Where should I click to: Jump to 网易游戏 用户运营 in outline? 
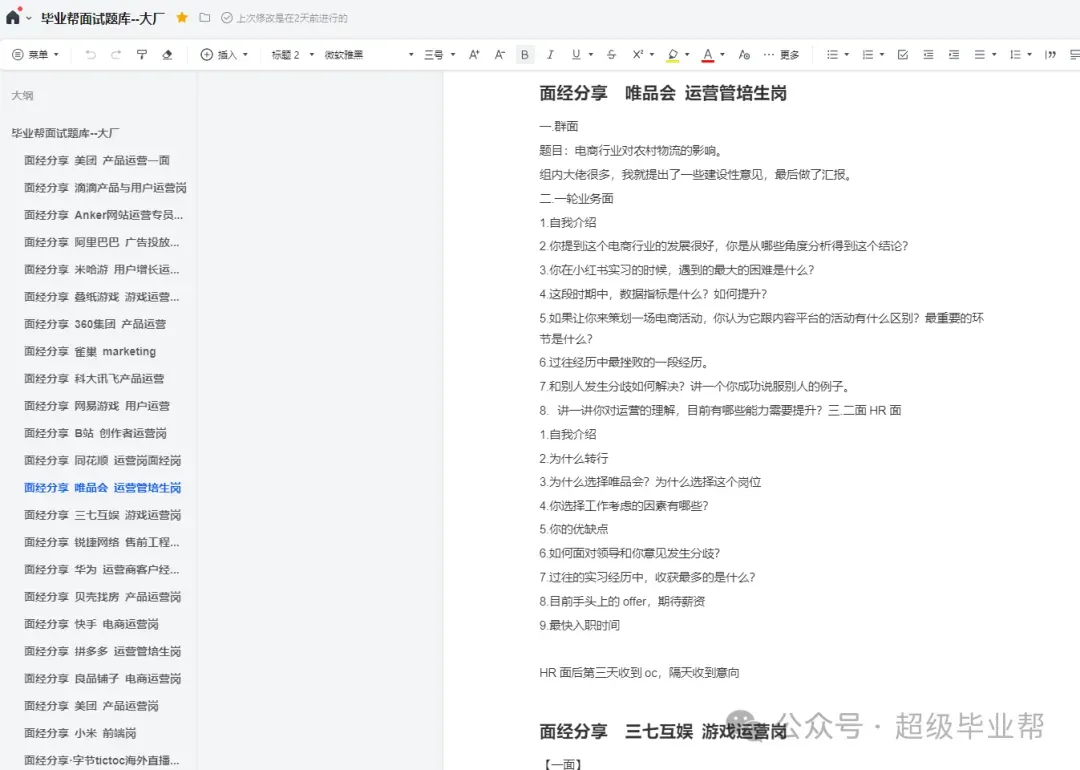[96, 406]
